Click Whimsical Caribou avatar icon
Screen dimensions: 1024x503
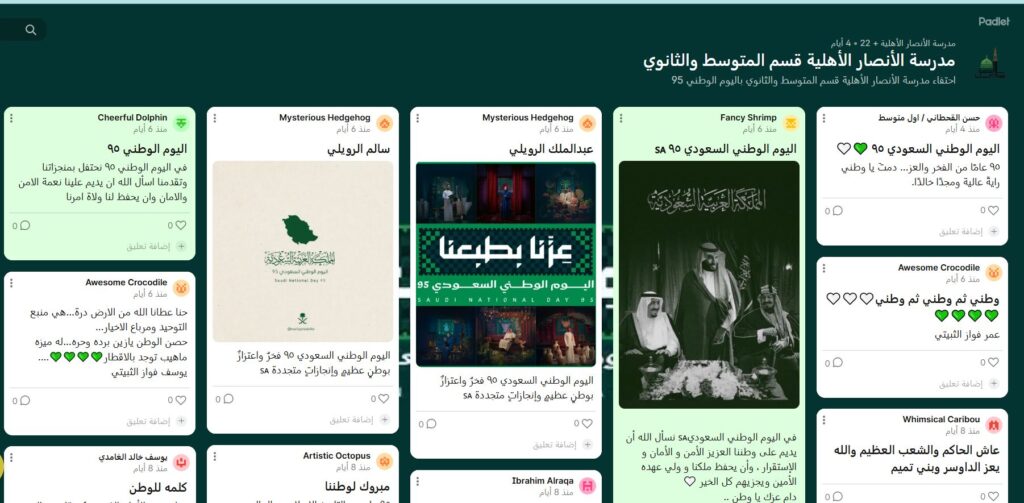click(994, 425)
